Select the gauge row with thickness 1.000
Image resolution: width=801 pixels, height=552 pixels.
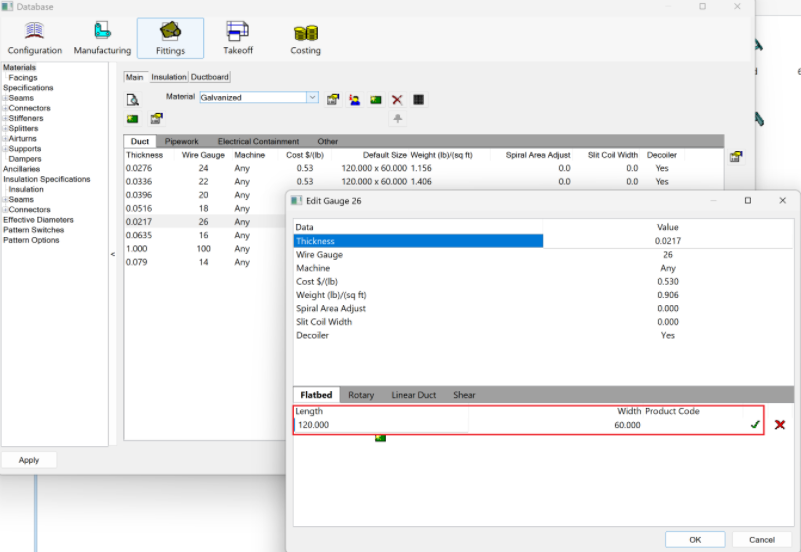[x=204, y=249]
